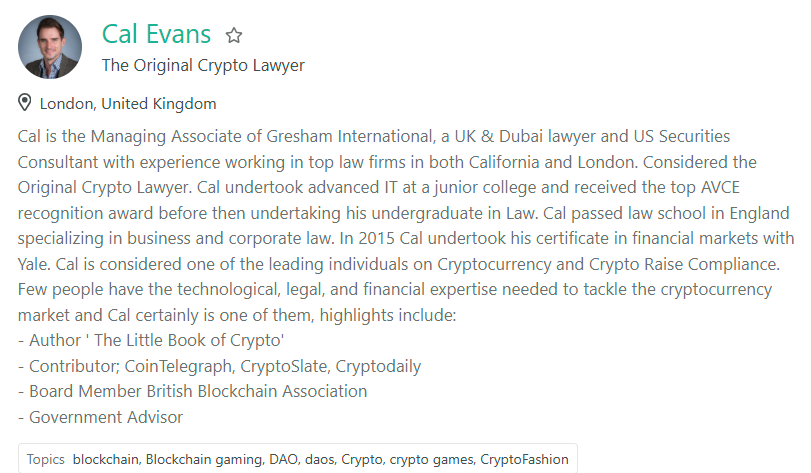
Task: Pick the lowercase daos topic tag
Action: (319, 459)
